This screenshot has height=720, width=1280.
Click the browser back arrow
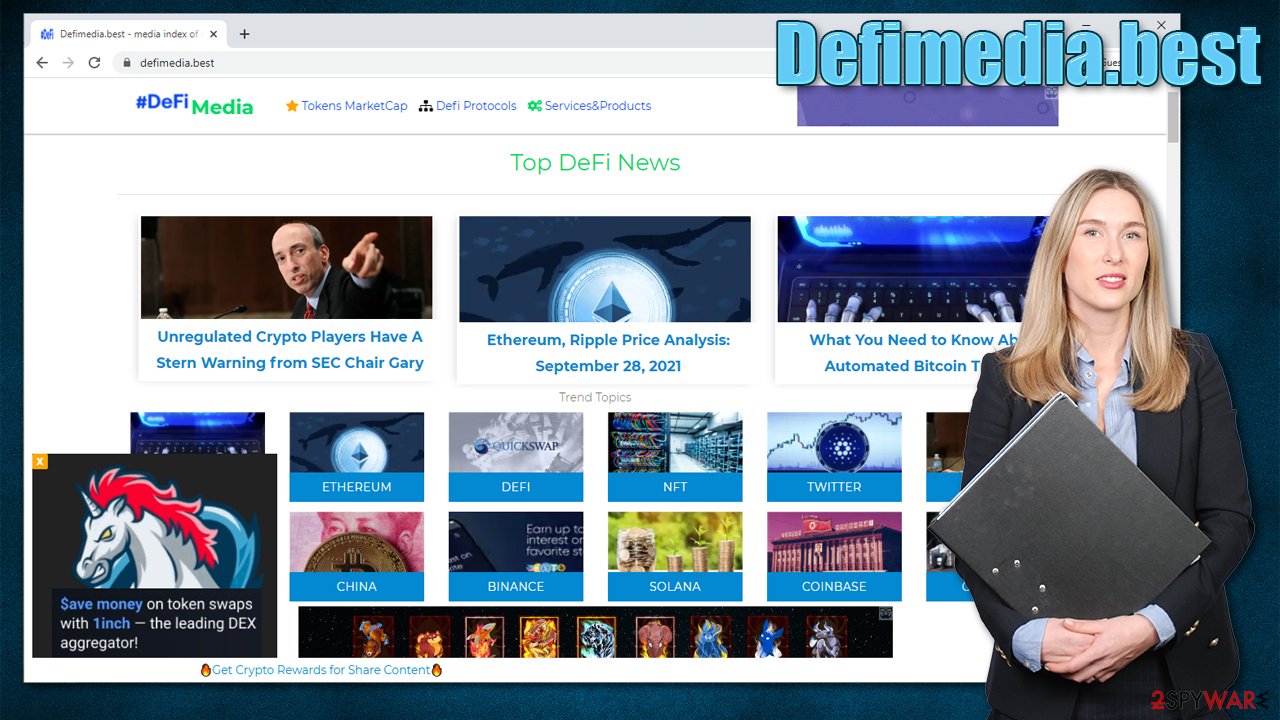coord(41,62)
